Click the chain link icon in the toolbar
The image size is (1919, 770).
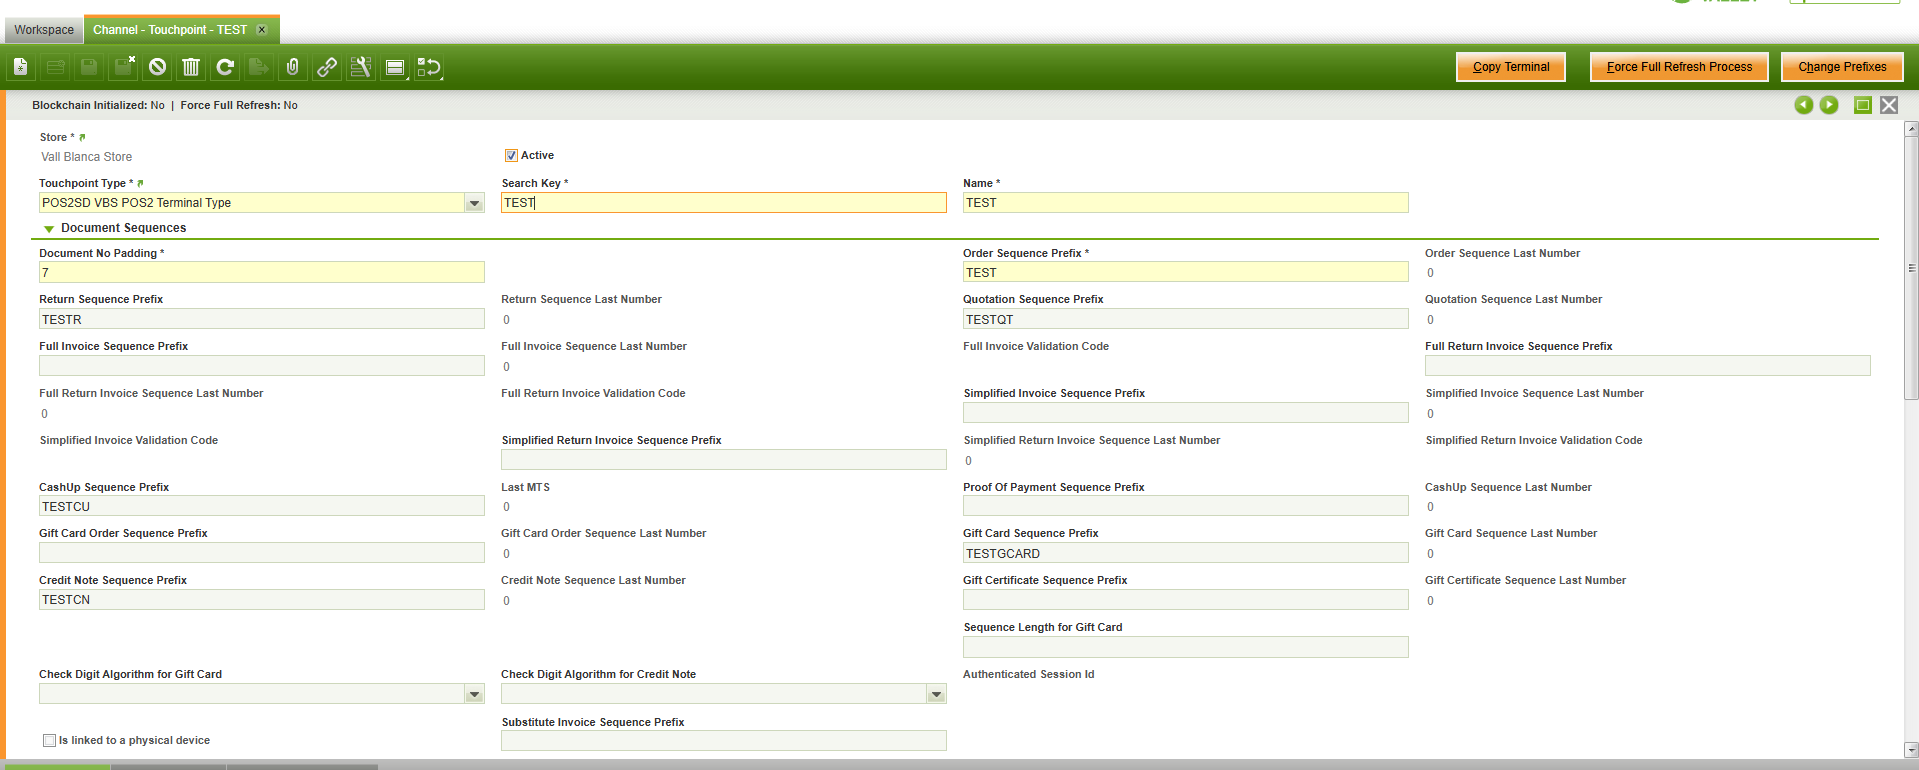[x=327, y=67]
